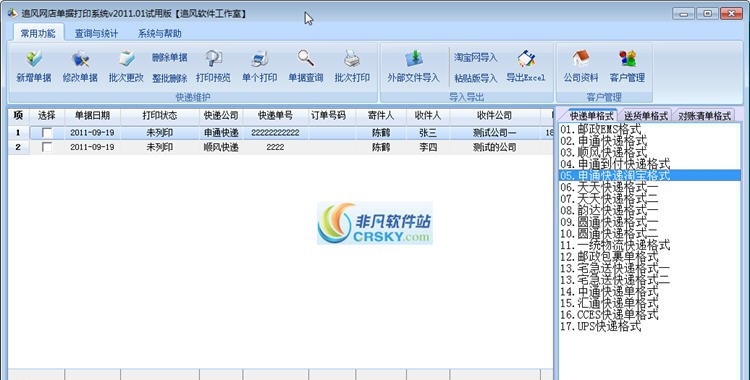Open the 系统与帮助 ribbon tab

pyautogui.click(x=160, y=34)
